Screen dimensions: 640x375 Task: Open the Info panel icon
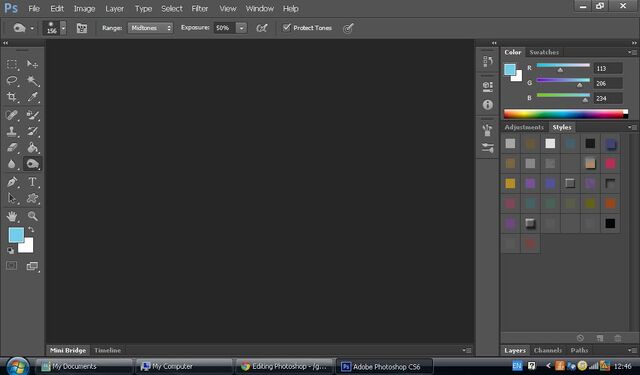click(x=488, y=105)
